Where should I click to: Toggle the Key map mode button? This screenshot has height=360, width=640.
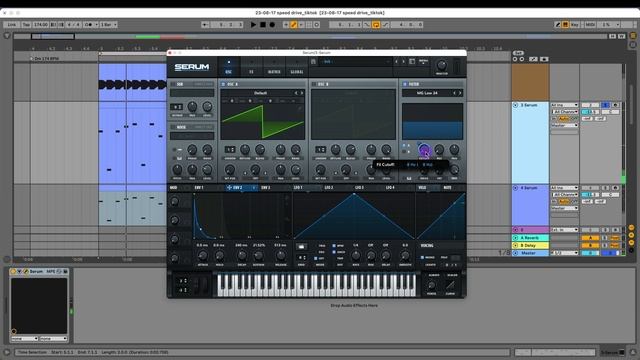point(575,24)
